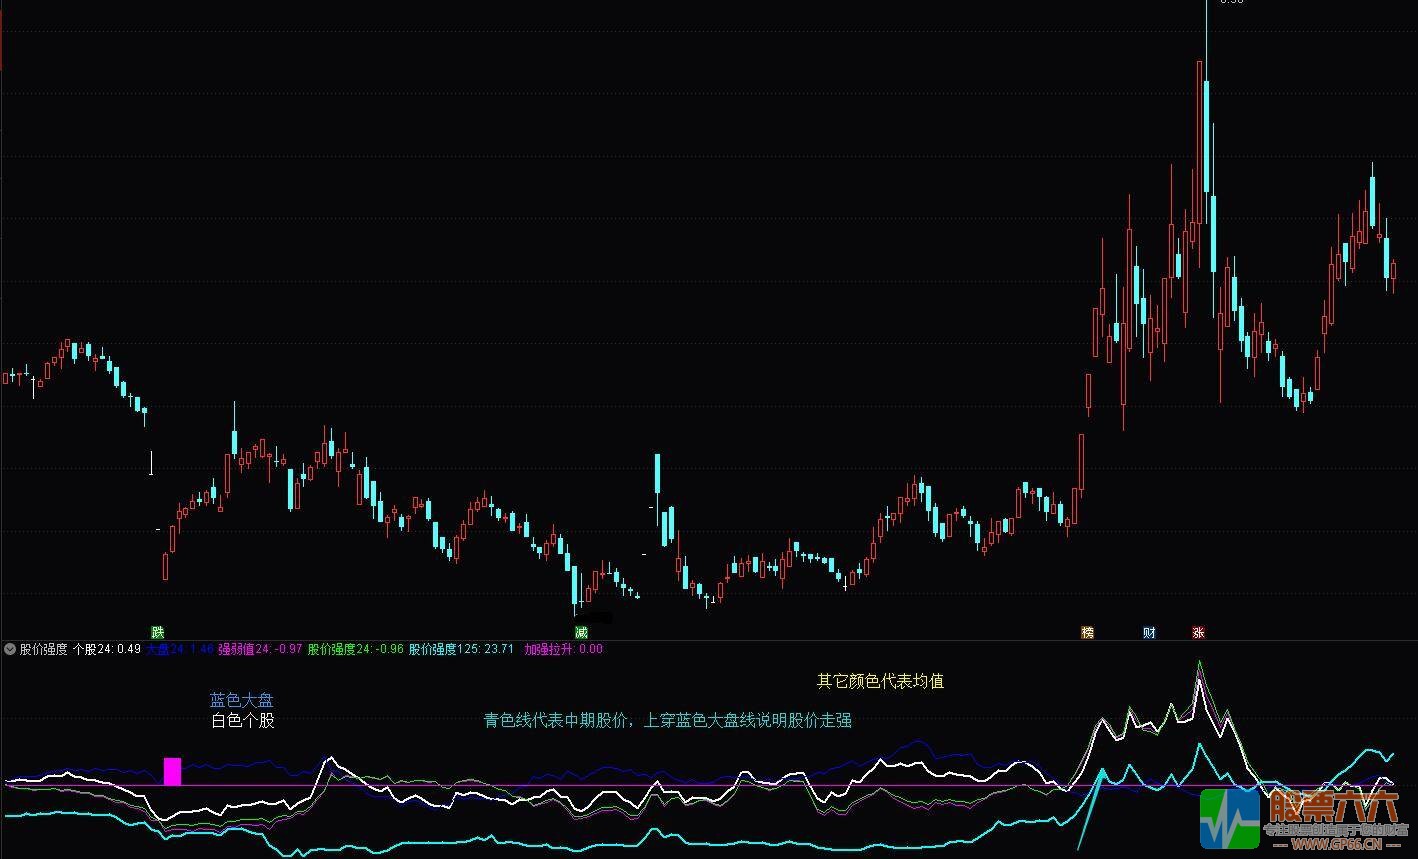Select the blue 大盘24 value readout

tap(180, 649)
